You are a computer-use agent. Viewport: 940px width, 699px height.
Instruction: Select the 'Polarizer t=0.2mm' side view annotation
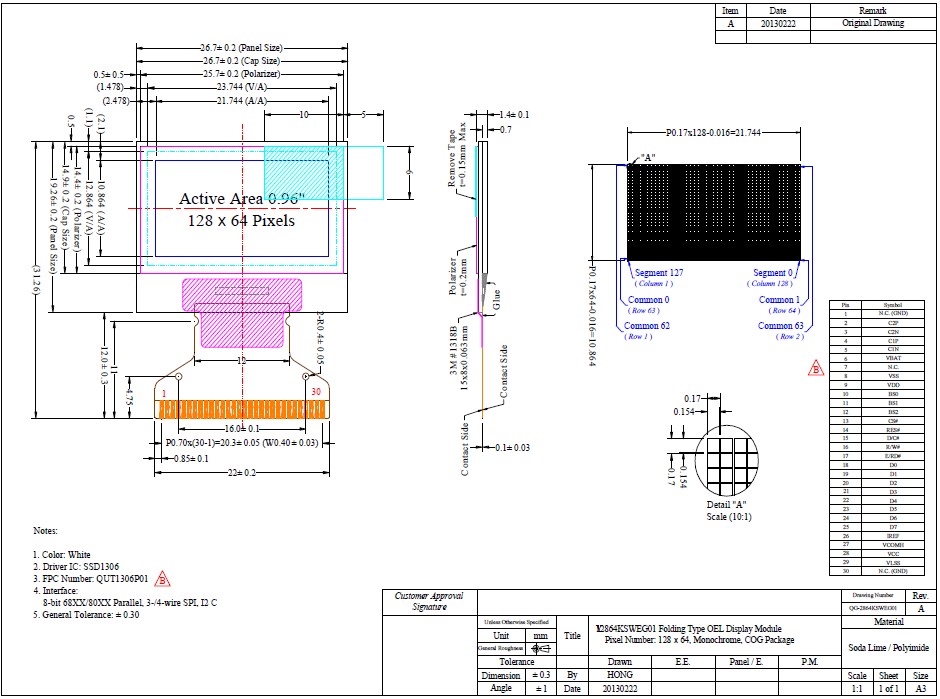[x=456, y=276]
